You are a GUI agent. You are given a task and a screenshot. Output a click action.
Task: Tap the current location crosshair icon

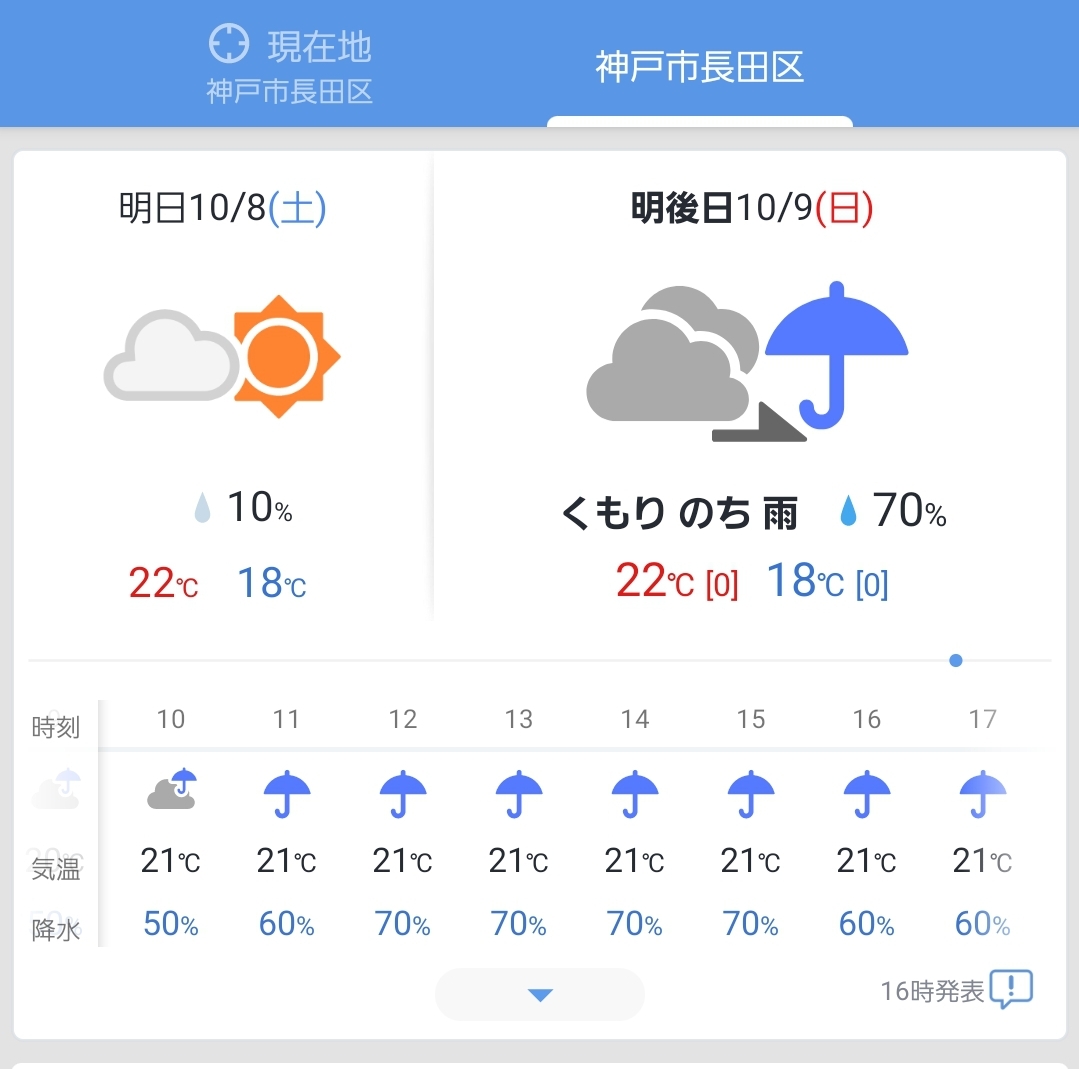coord(228,43)
